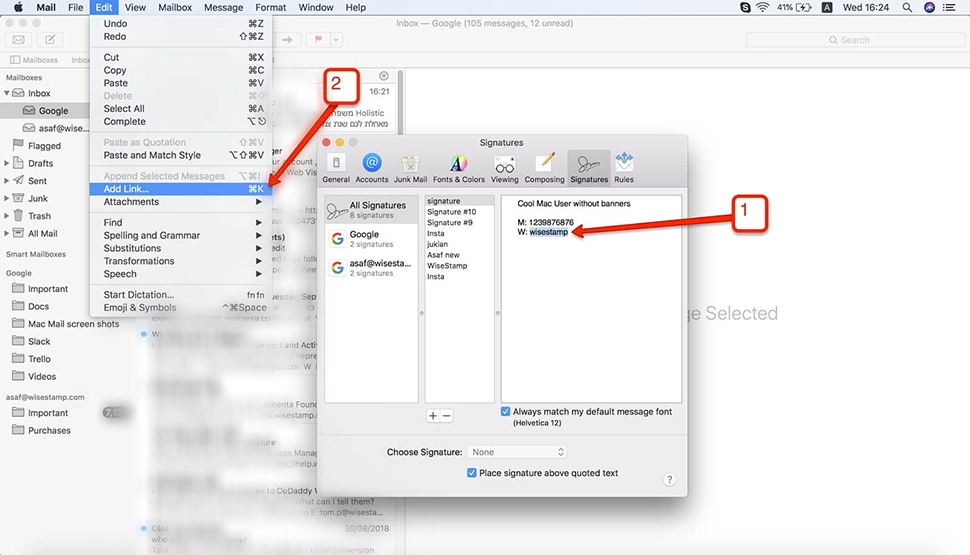The image size is (970, 555).
Task: Open the Junk Mail preferences tab
Action: (410, 168)
